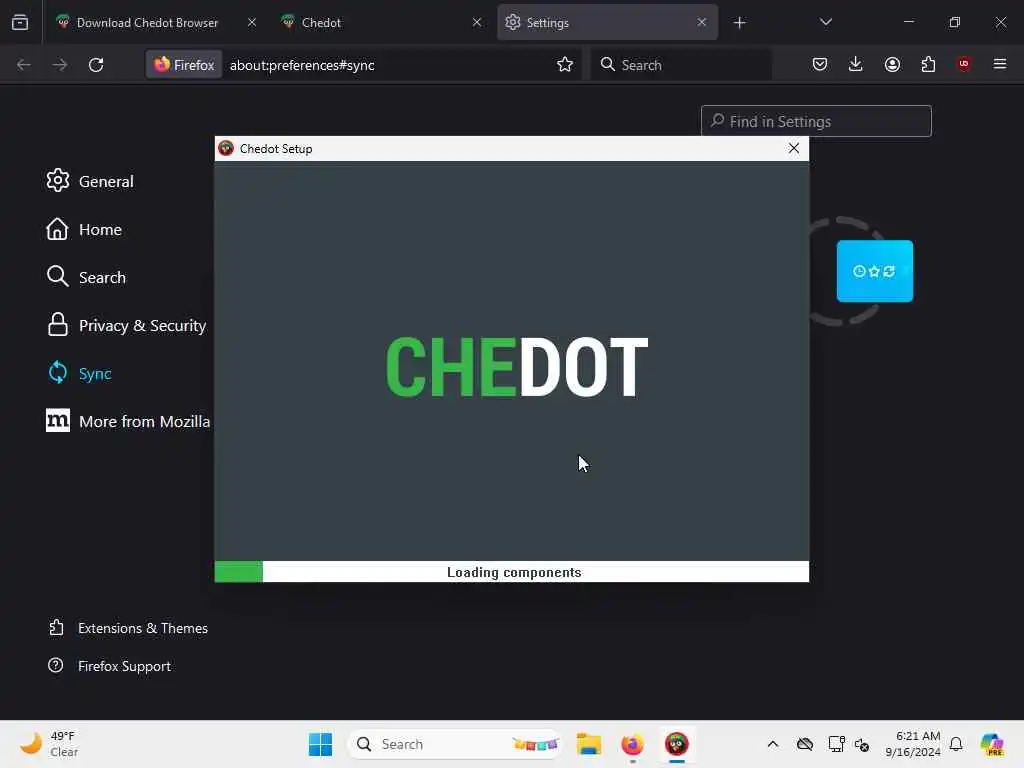This screenshot has width=1024, height=768.
Task: Close the Chedot tab
Action: [x=477, y=22]
